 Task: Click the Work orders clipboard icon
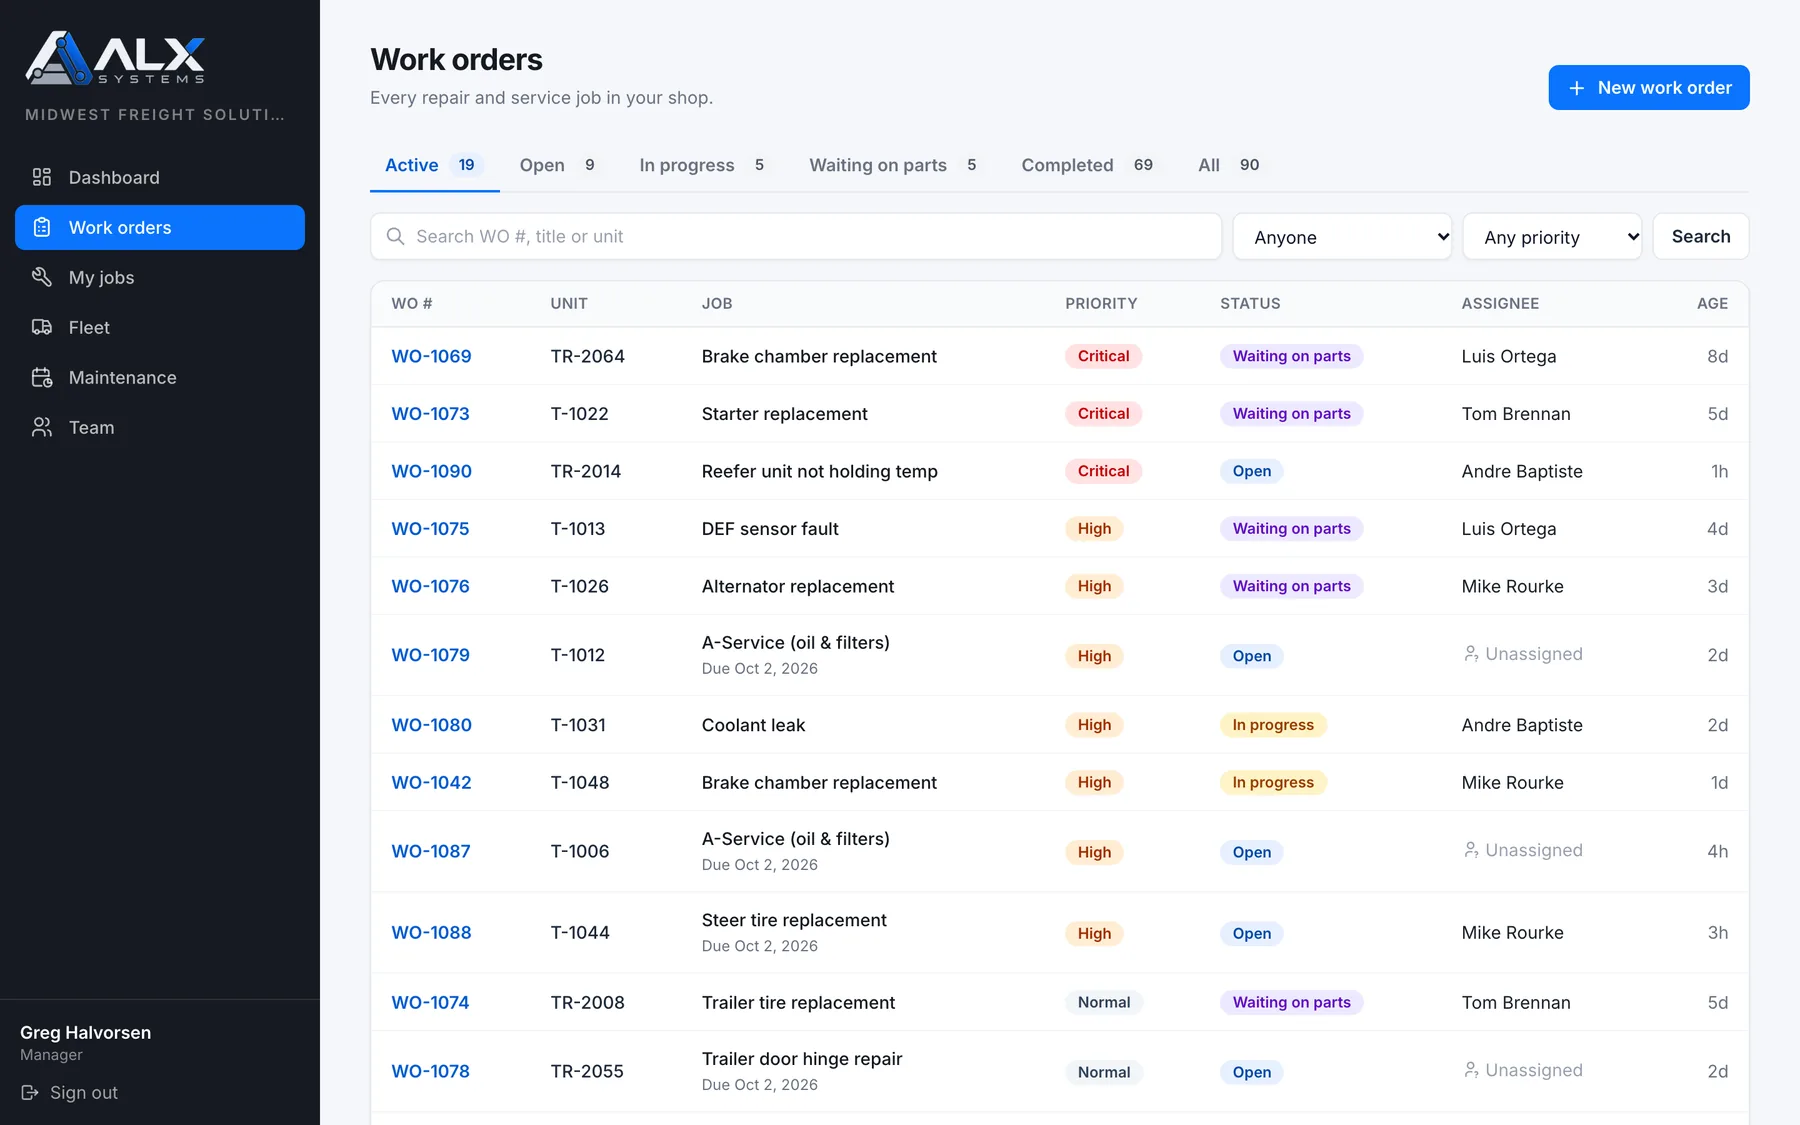(x=41, y=227)
